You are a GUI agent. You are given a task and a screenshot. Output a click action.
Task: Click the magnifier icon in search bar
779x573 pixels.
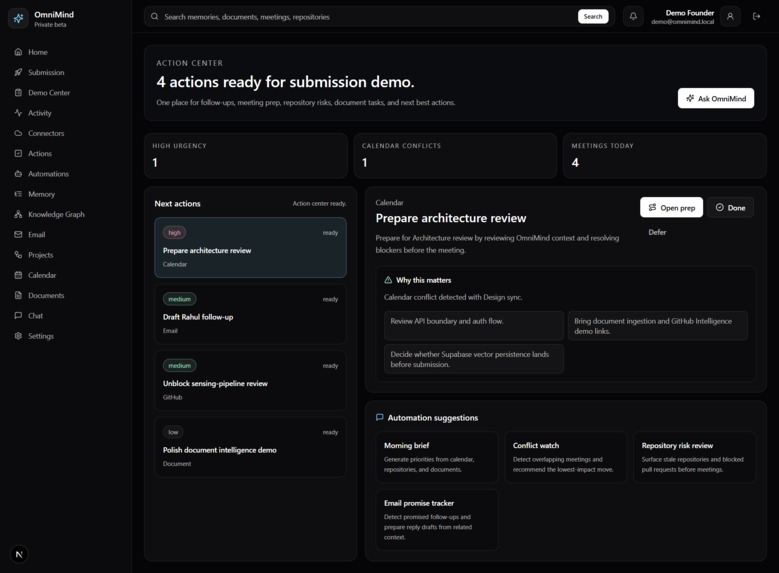[x=155, y=16]
